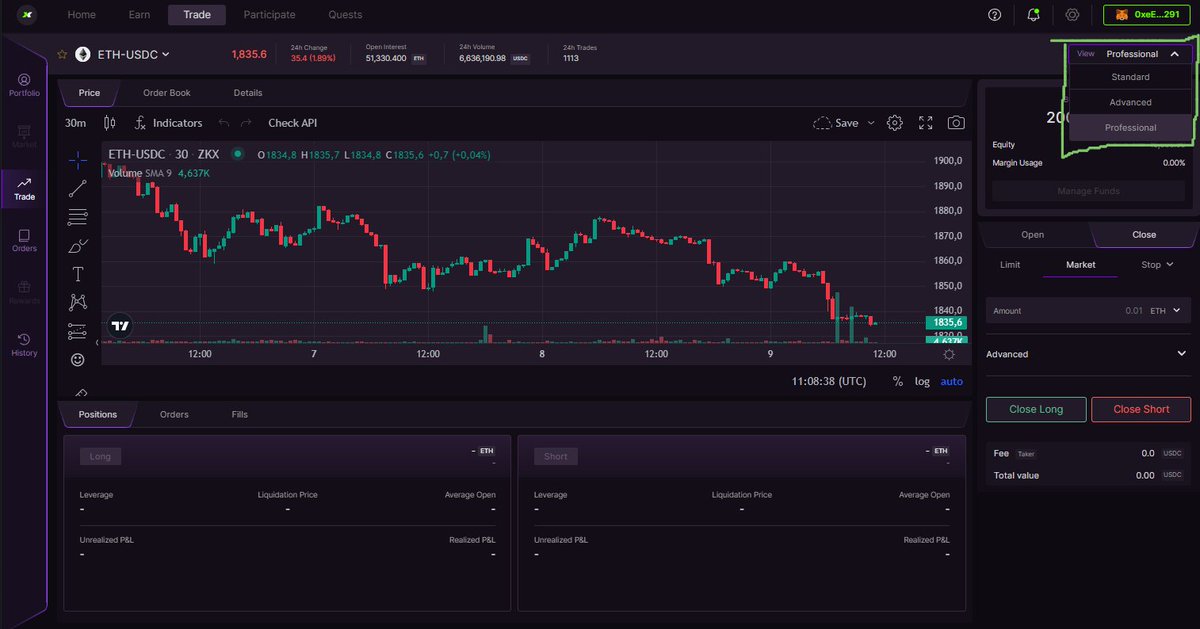
Task: Click the Close Short button
Action: [x=1141, y=409]
